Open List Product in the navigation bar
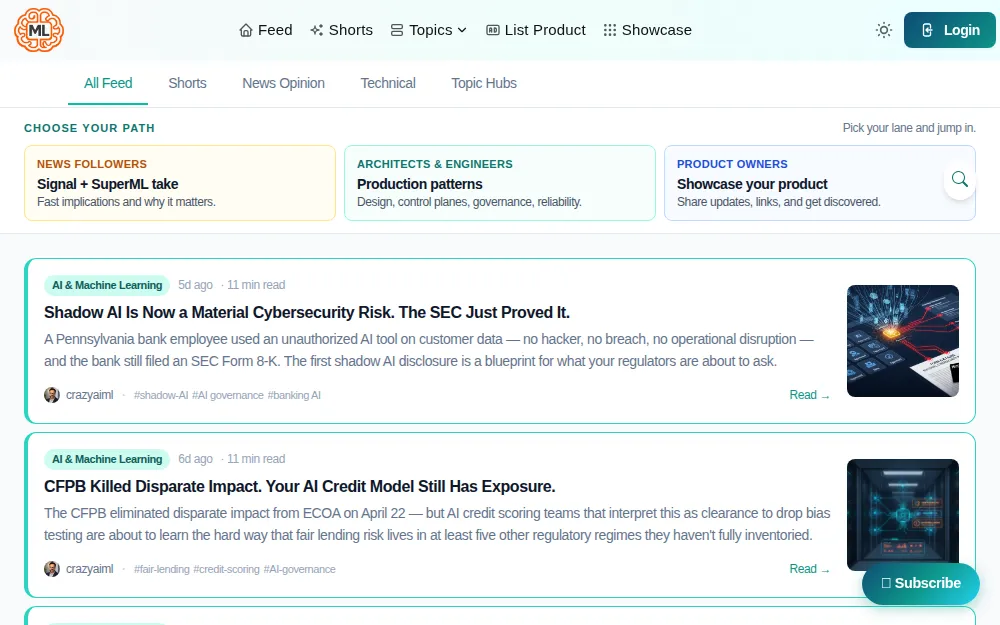Image resolution: width=1000 pixels, height=625 pixels. point(536,30)
